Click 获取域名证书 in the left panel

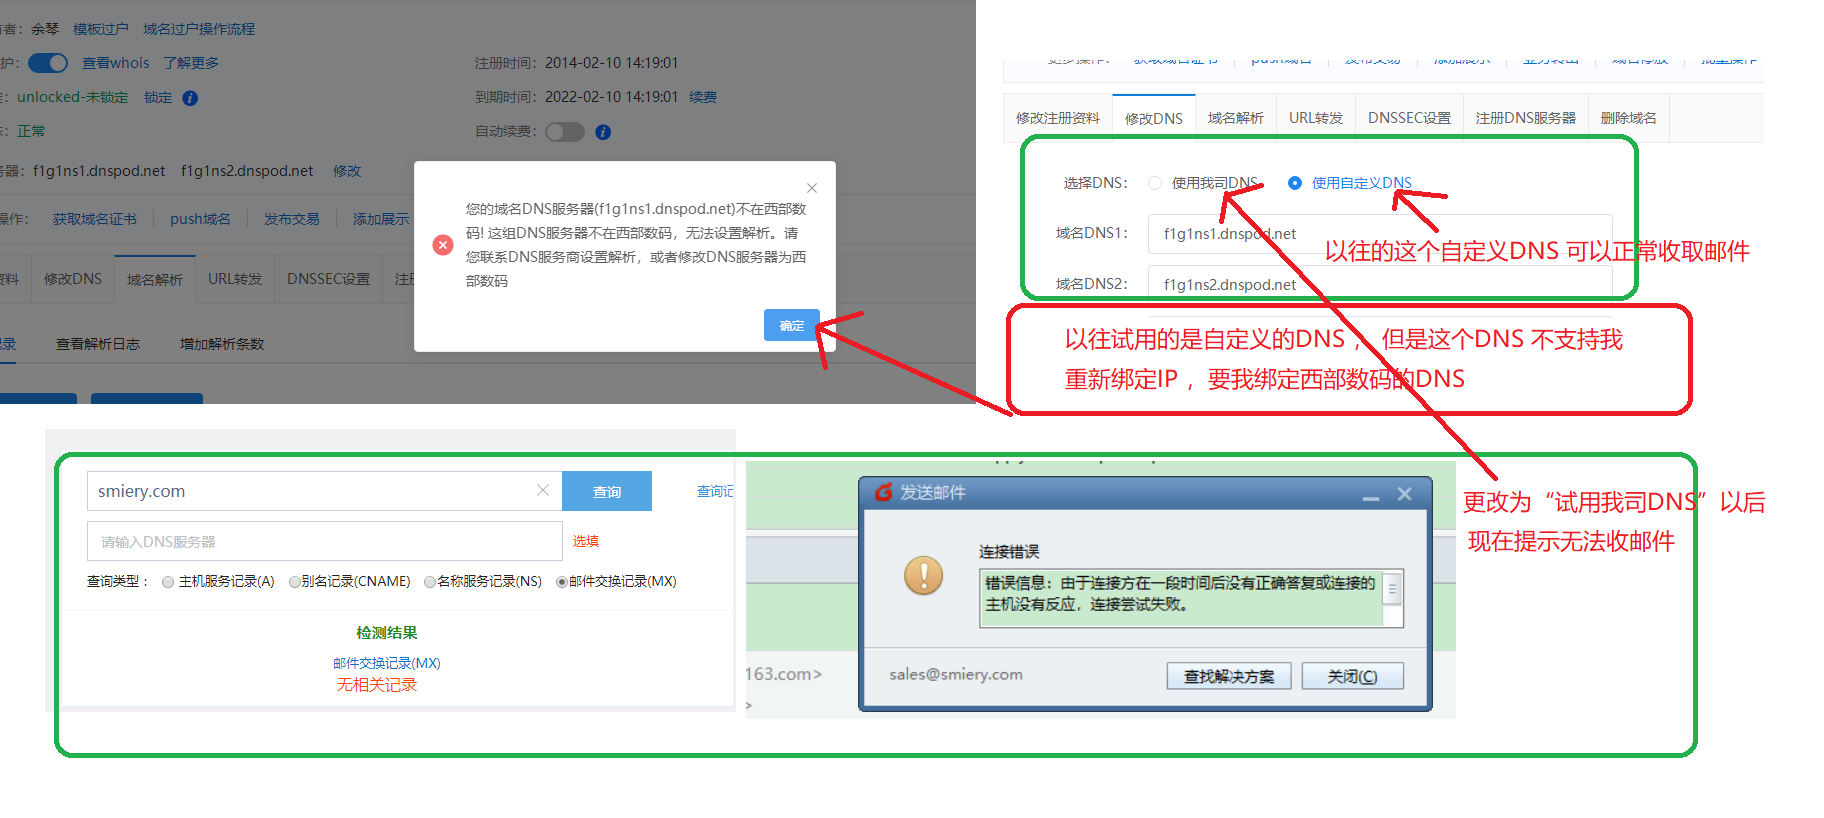point(95,219)
